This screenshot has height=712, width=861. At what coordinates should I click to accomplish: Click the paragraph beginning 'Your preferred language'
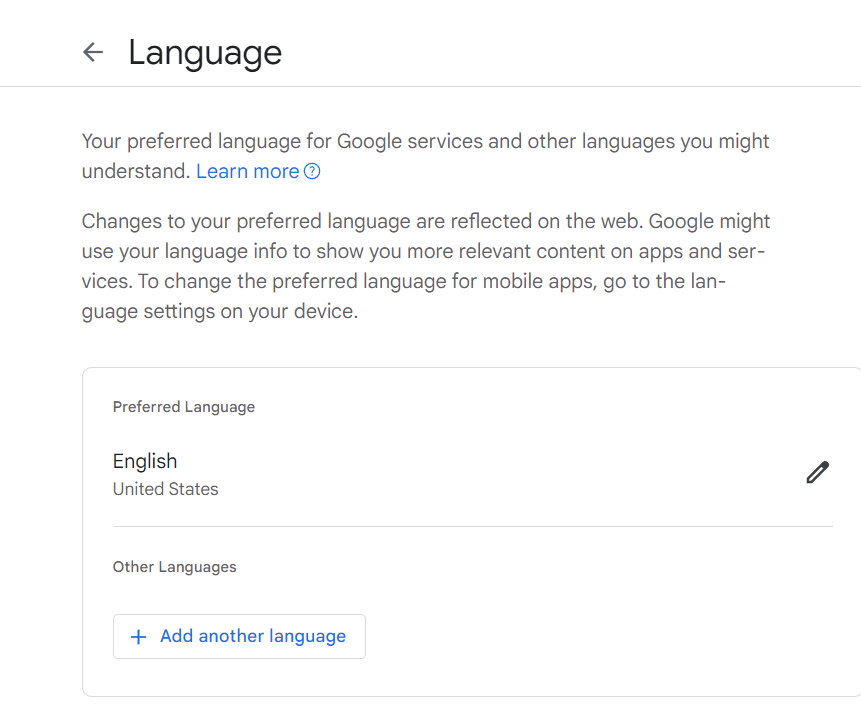pyautogui.click(x=426, y=156)
